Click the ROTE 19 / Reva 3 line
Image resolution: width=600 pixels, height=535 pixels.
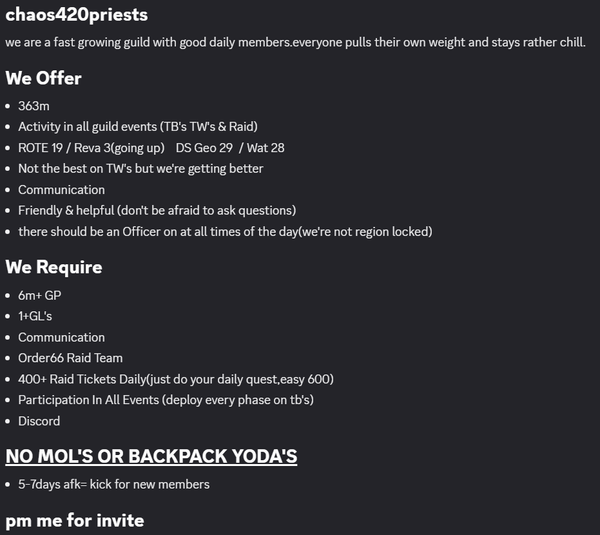coord(91,148)
